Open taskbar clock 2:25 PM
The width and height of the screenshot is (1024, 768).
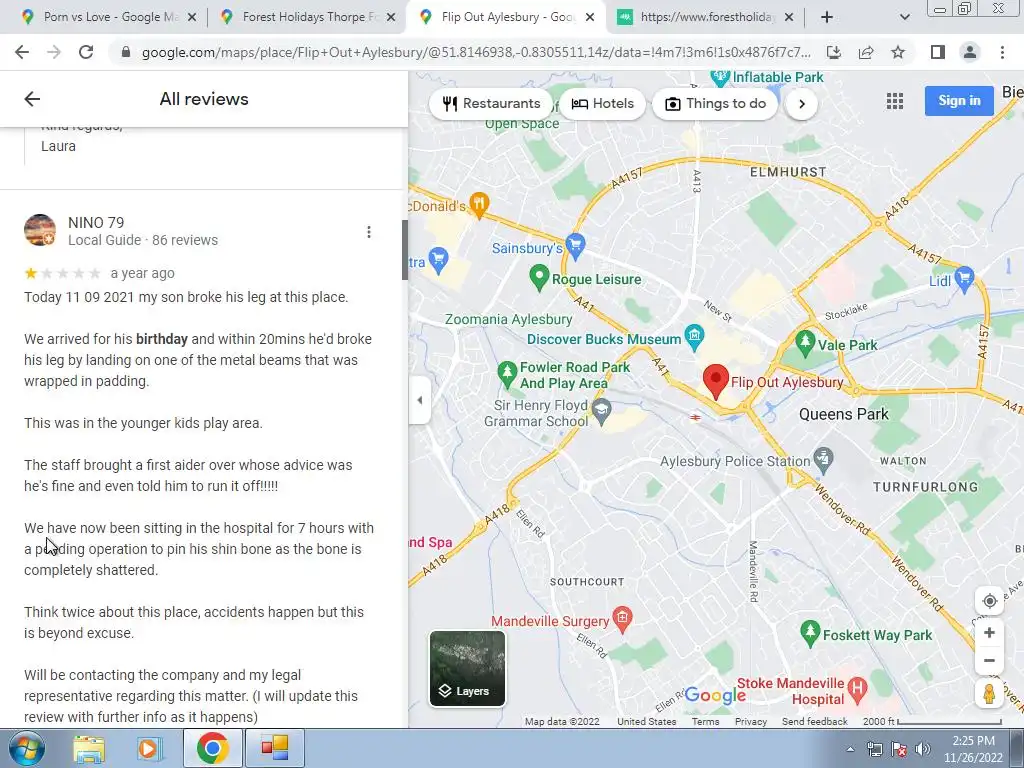coord(973,749)
